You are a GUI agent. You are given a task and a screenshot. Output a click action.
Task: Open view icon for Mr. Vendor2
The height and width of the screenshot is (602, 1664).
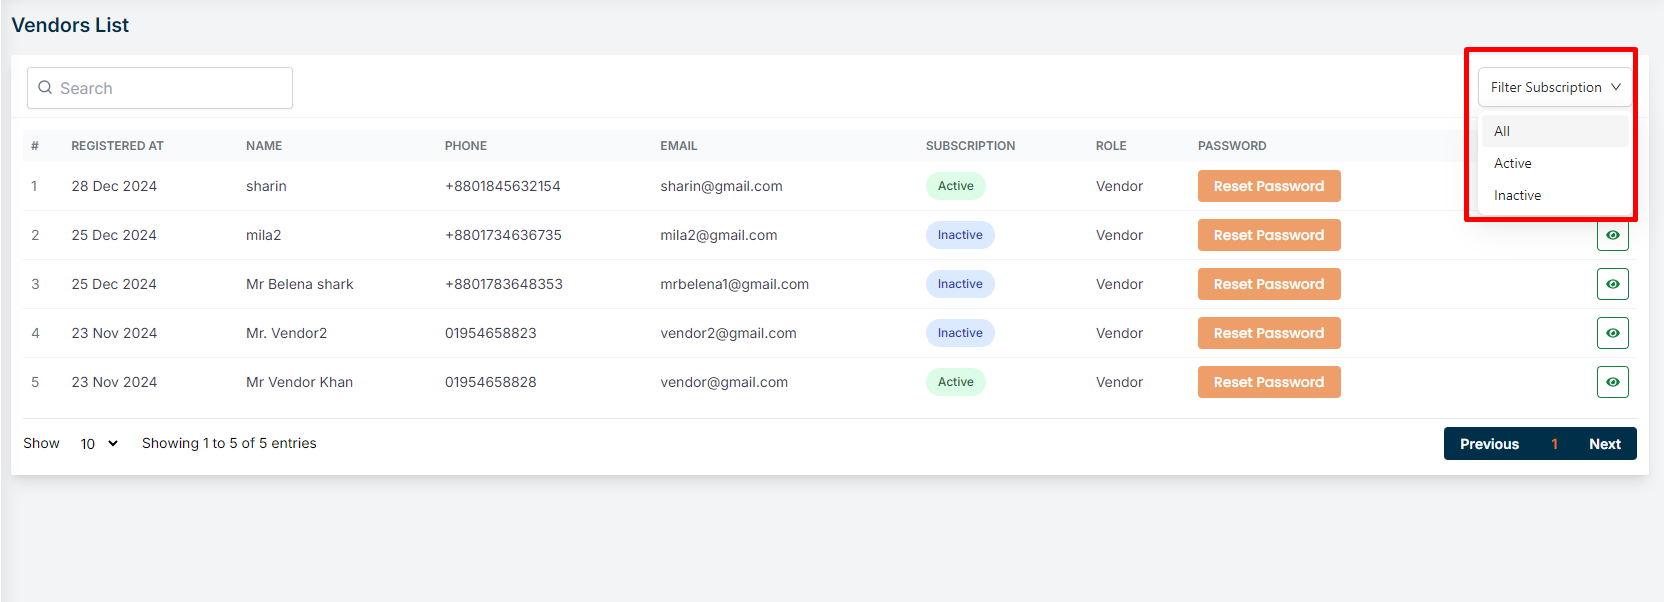1612,333
